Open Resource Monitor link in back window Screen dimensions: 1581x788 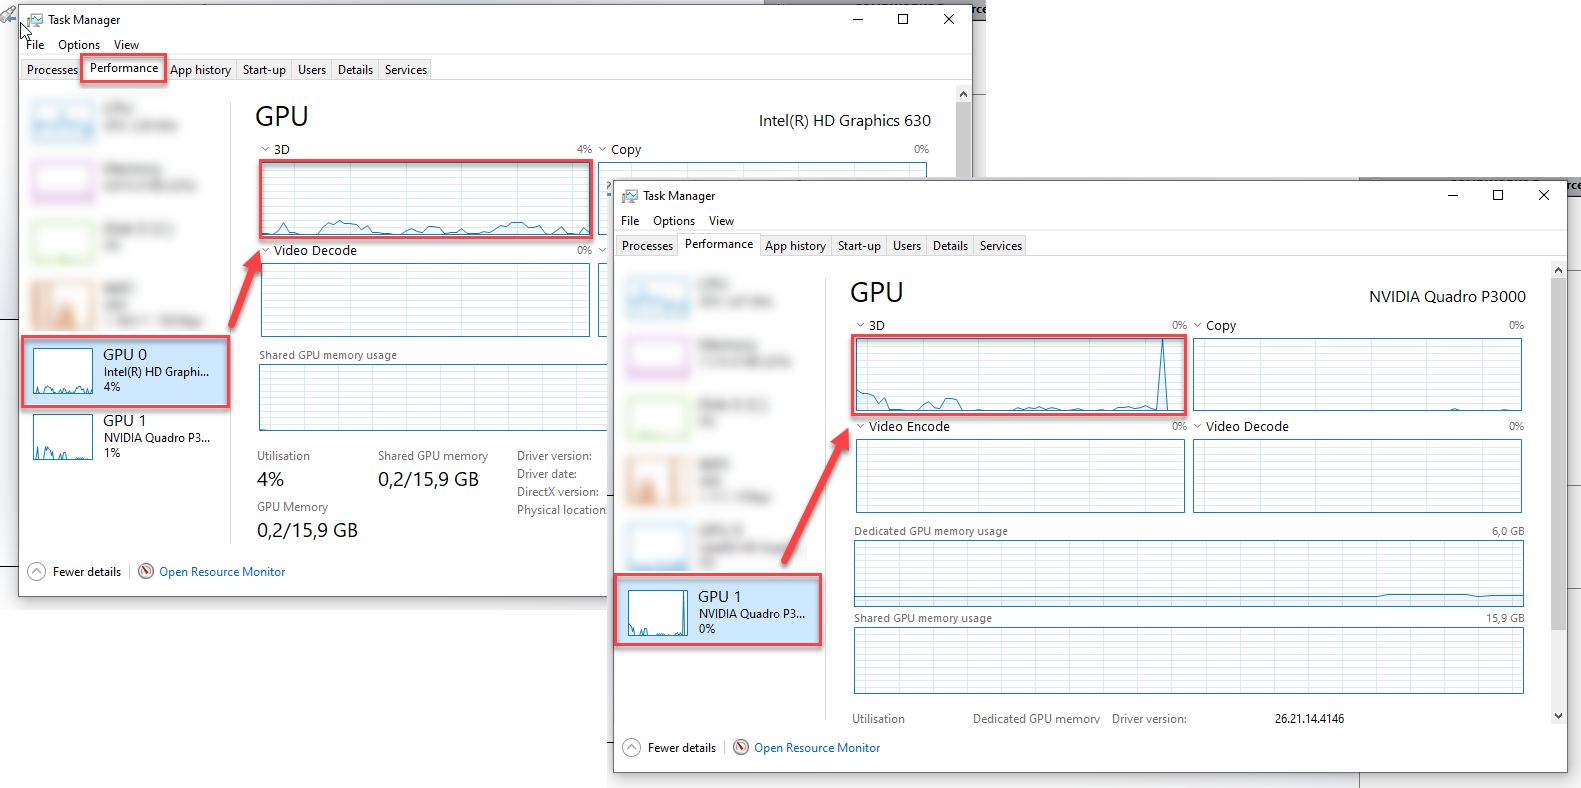point(222,572)
